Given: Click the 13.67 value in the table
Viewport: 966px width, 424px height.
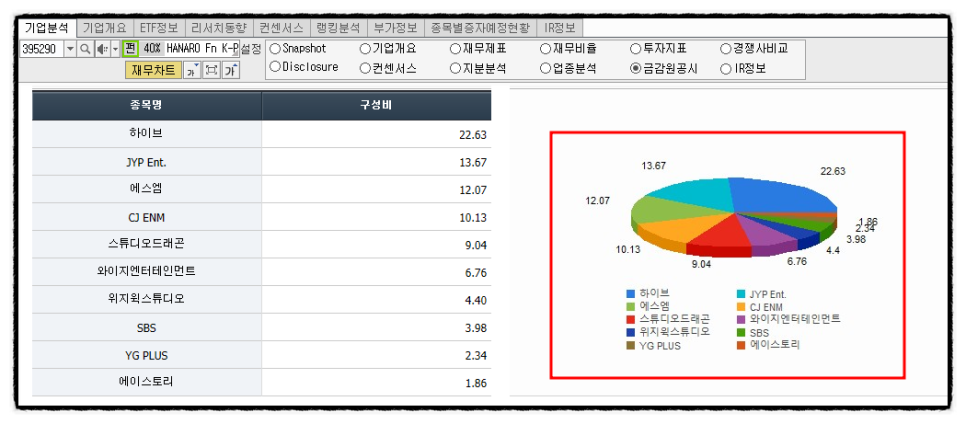Looking at the screenshot, I should 473,163.
